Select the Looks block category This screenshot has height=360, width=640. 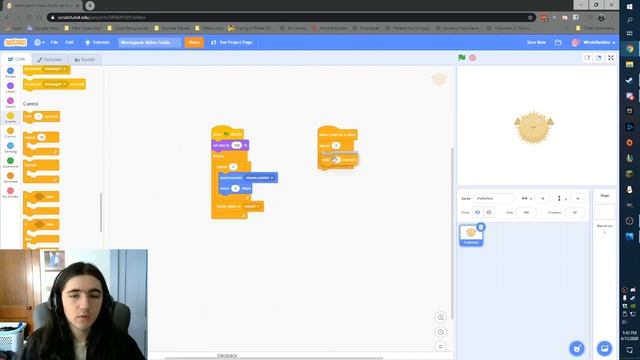pyautogui.click(x=10, y=88)
